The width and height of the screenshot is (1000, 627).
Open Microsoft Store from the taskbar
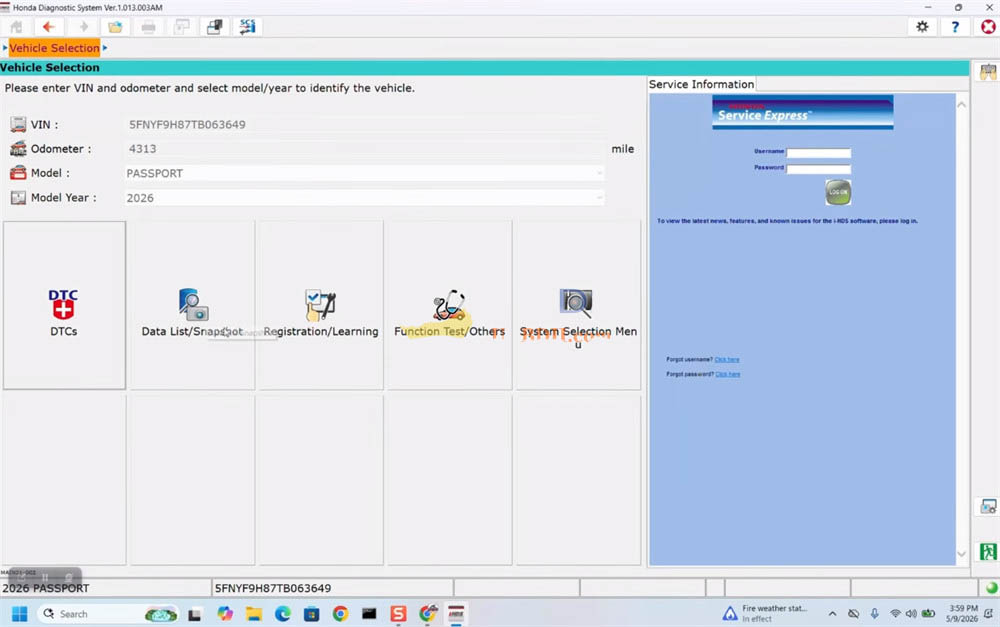[x=311, y=614]
